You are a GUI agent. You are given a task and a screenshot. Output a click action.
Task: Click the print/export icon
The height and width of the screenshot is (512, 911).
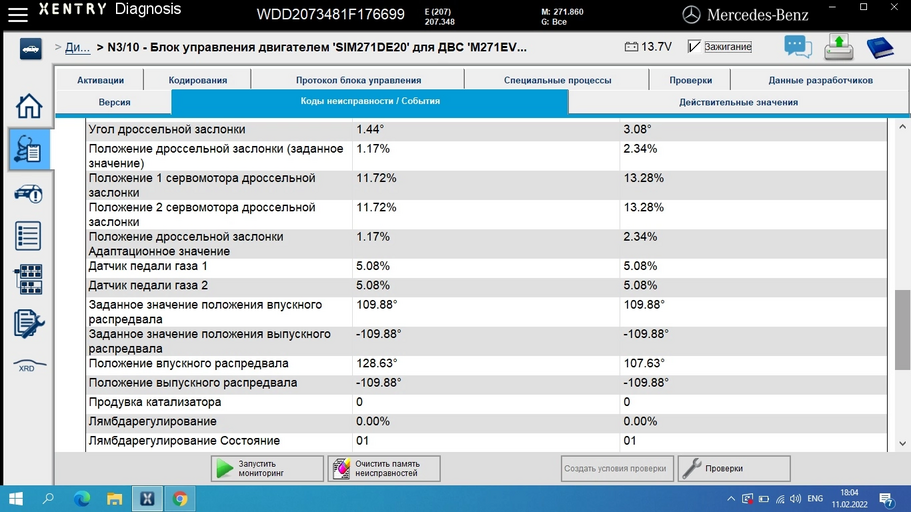838,47
